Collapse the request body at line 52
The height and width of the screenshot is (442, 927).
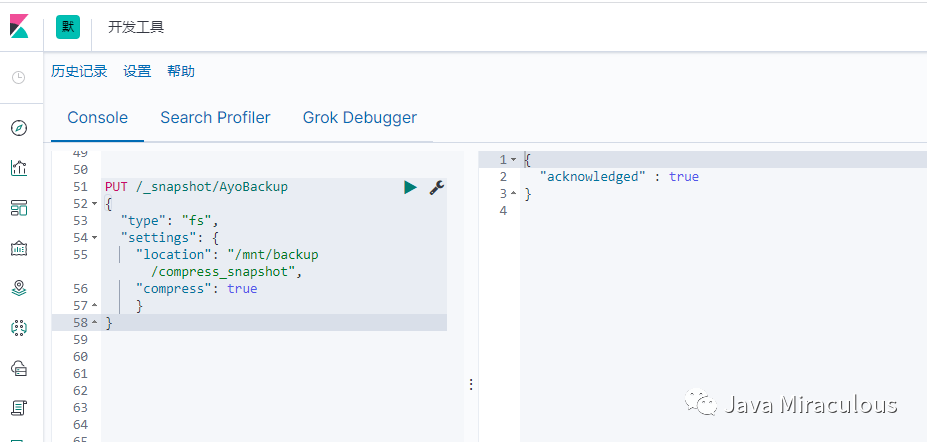click(94, 204)
